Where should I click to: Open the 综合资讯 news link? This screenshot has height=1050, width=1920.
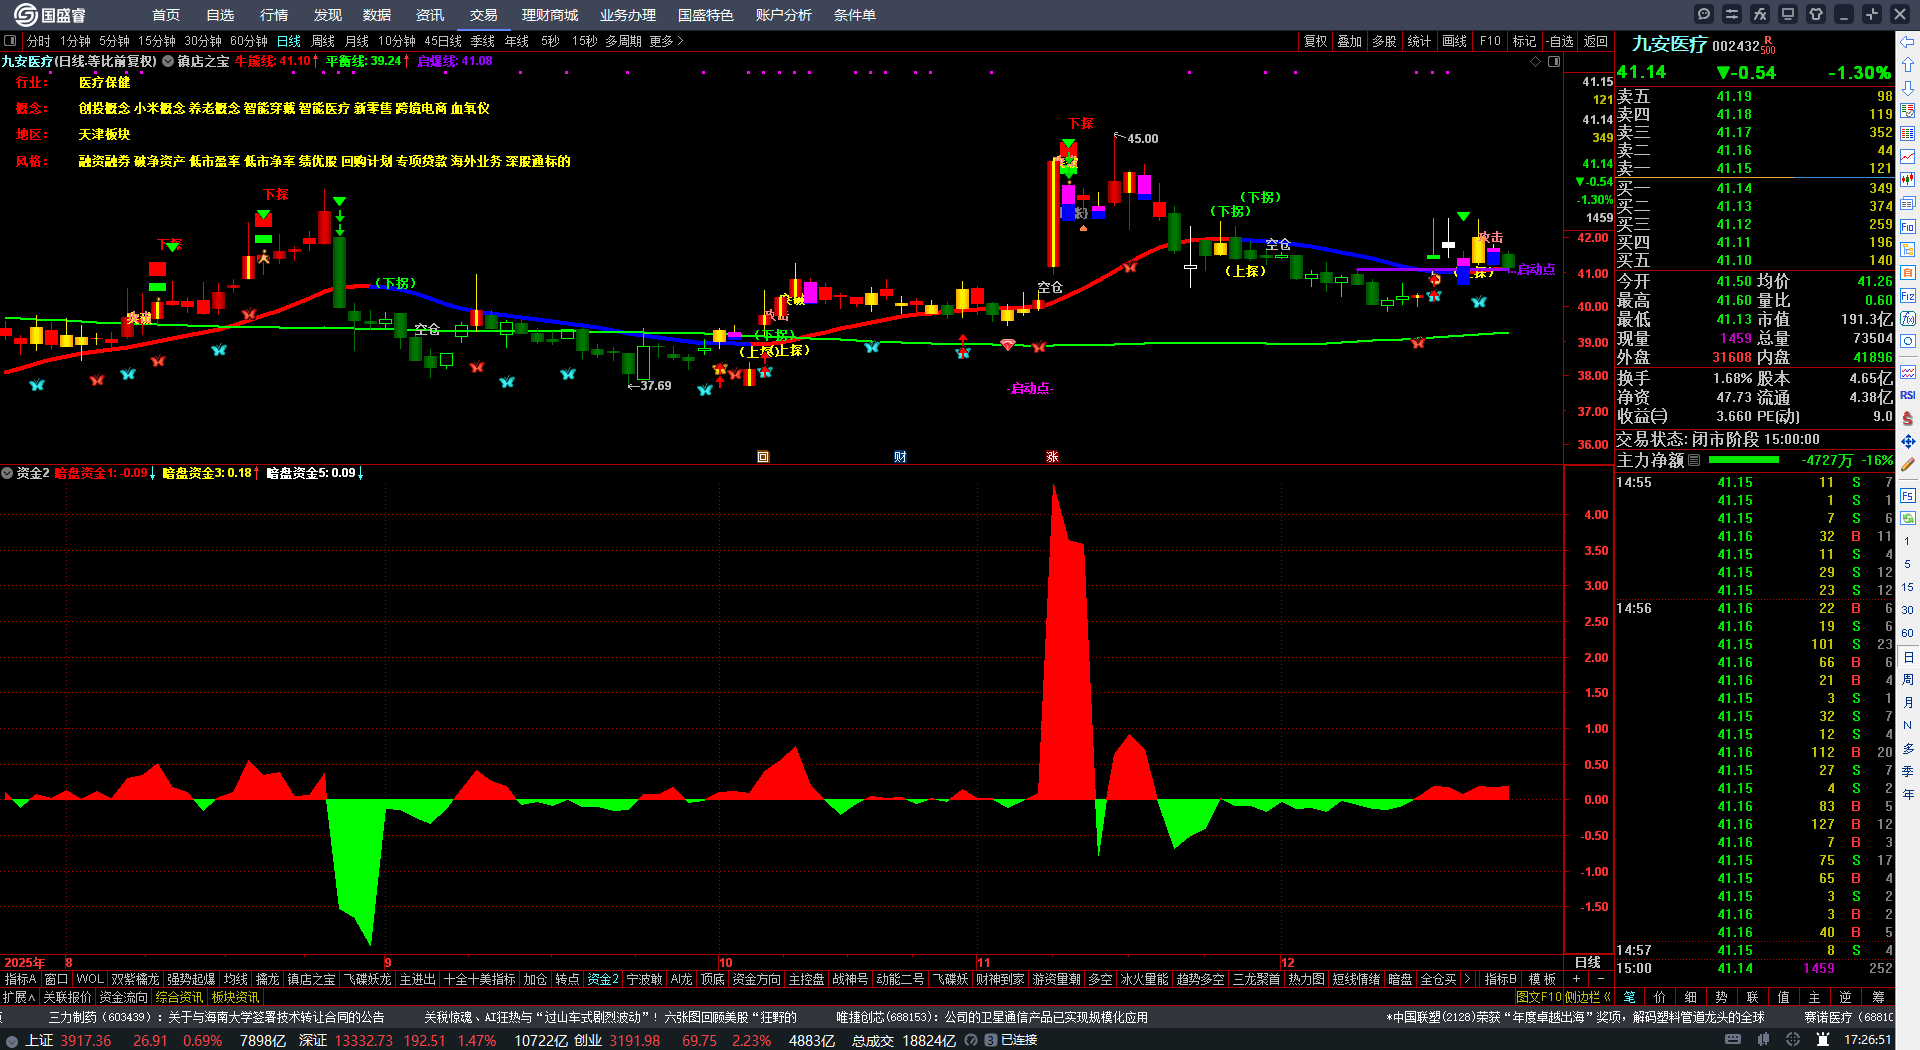coord(179,997)
